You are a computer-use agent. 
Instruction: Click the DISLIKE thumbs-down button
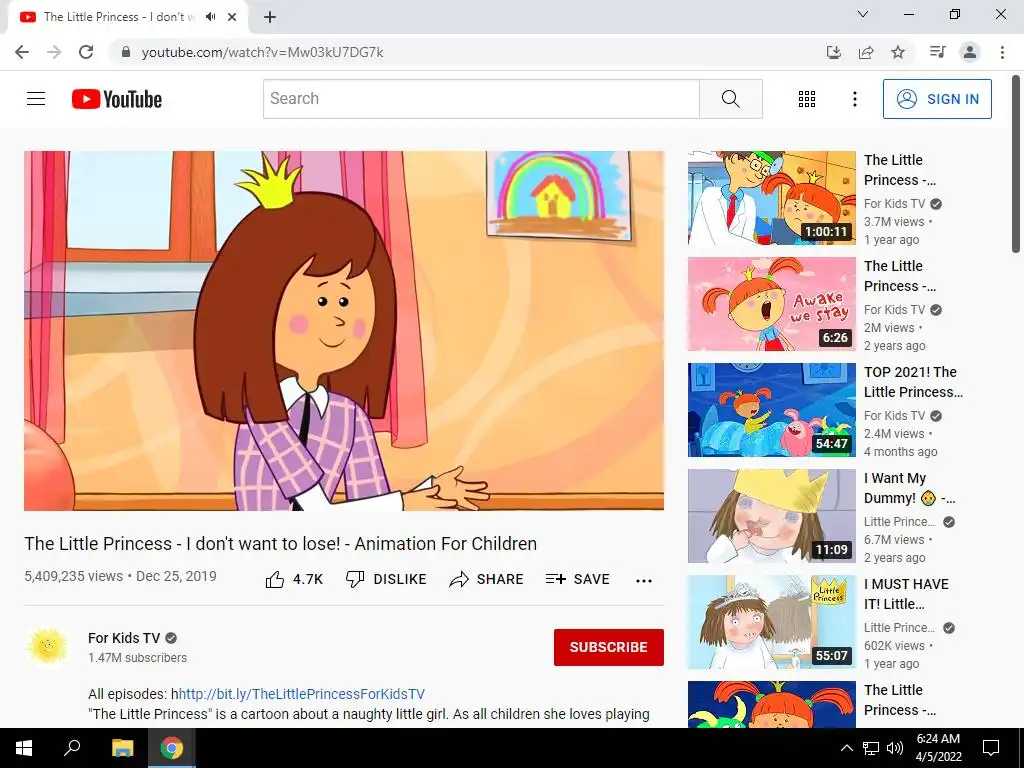(x=386, y=579)
